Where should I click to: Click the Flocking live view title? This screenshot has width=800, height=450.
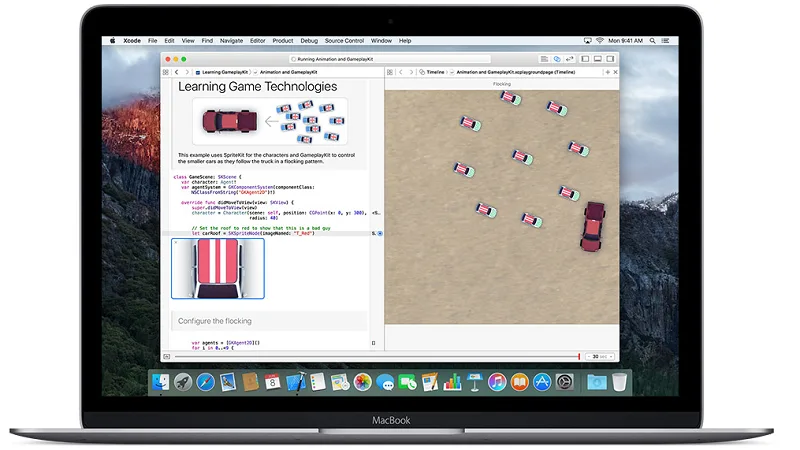(502, 84)
